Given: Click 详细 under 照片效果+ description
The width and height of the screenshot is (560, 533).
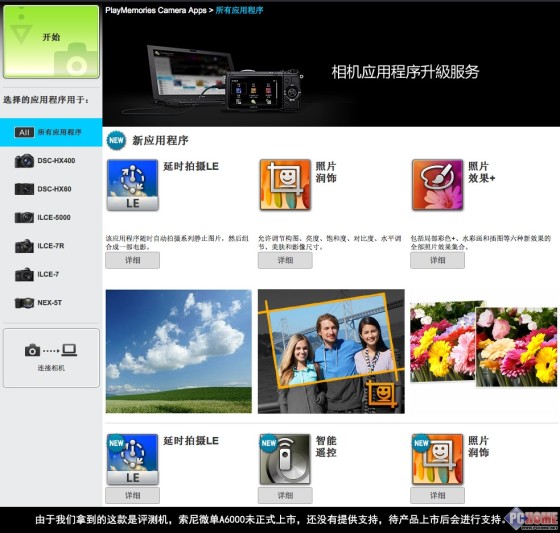Looking at the screenshot, I should (438, 260).
